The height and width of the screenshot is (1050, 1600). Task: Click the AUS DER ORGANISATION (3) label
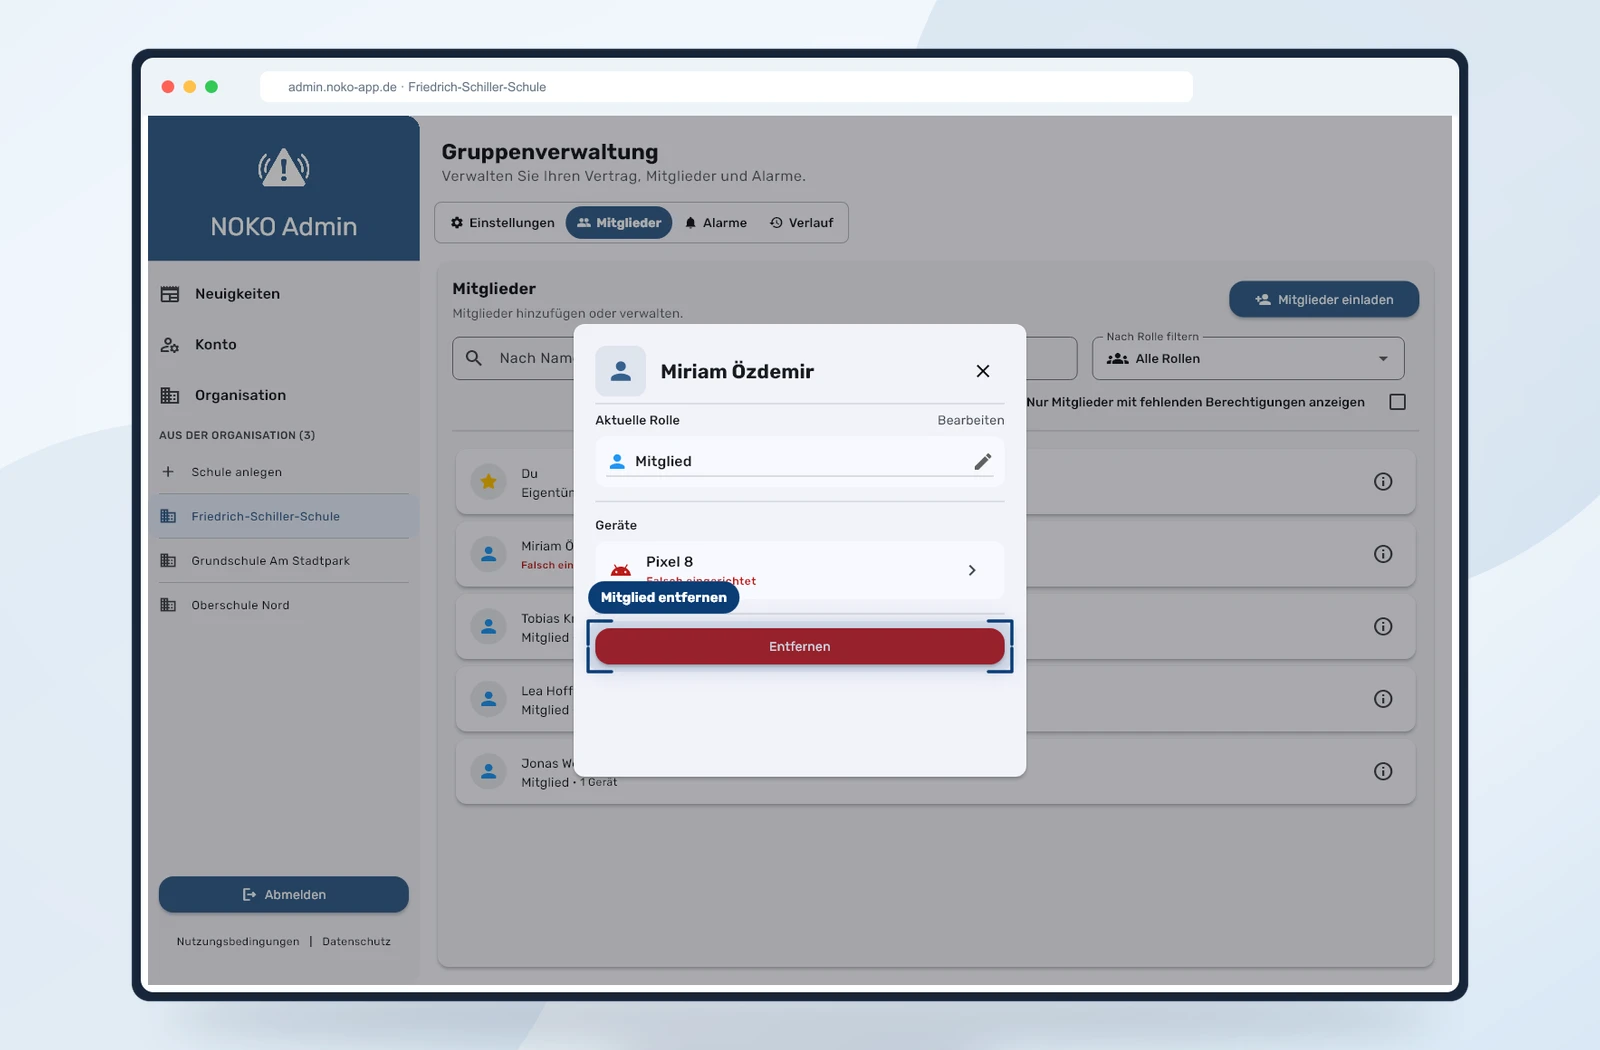[237, 436]
